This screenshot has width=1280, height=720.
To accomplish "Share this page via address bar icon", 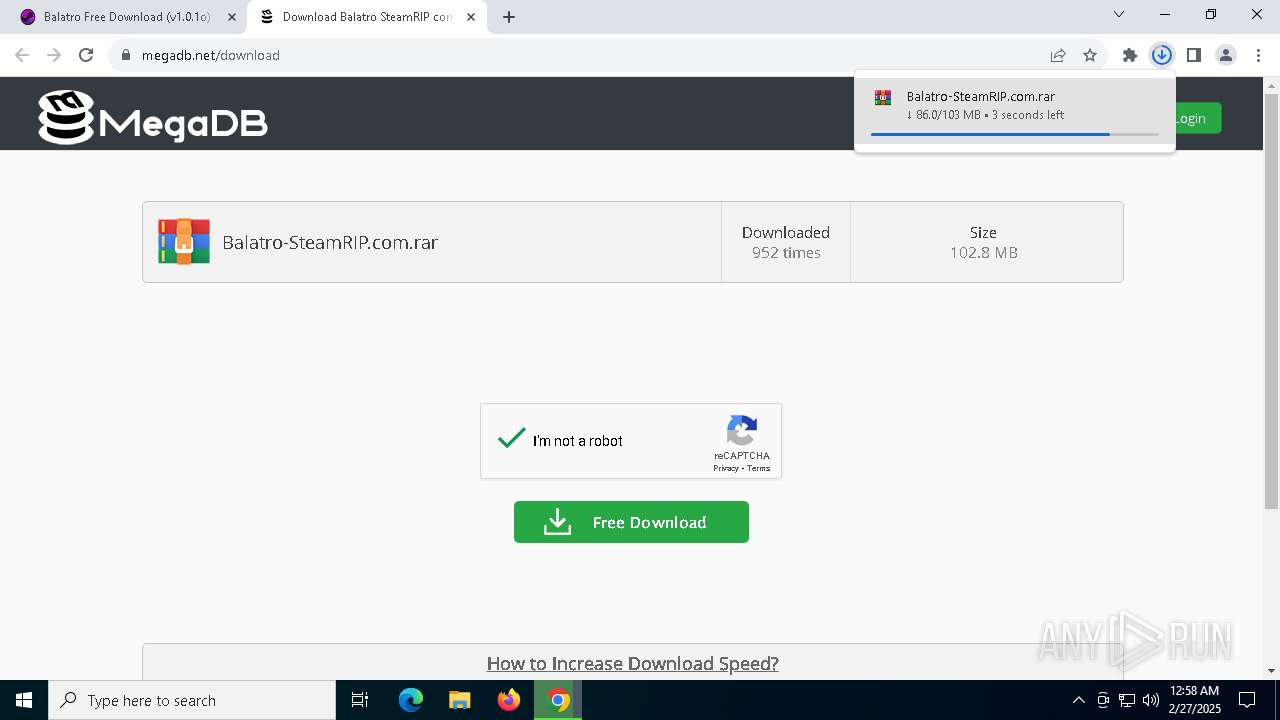I will click(x=1058, y=55).
